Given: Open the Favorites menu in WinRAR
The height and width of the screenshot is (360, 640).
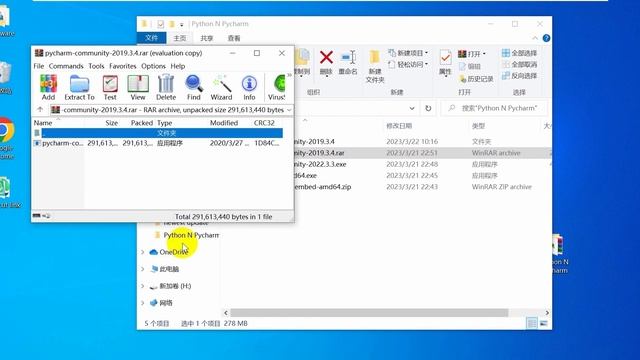Looking at the screenshot, I should click(122, 66).
